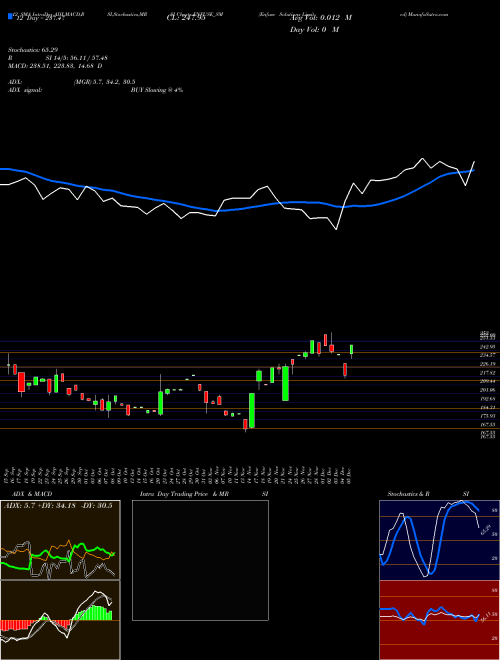500x660 pixels.
Task: Click the (MGR) 5.7, 34.2, 30.5 values
Action: click(104, 82)
